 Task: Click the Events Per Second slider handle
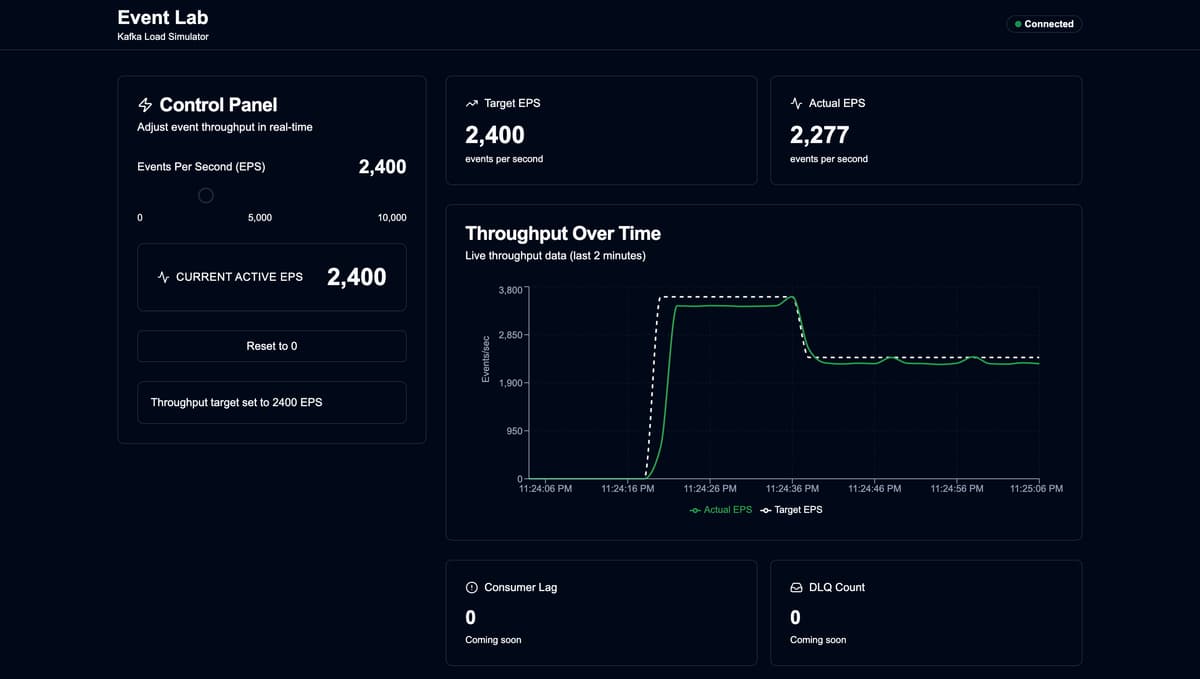click(x=205, y=195)
